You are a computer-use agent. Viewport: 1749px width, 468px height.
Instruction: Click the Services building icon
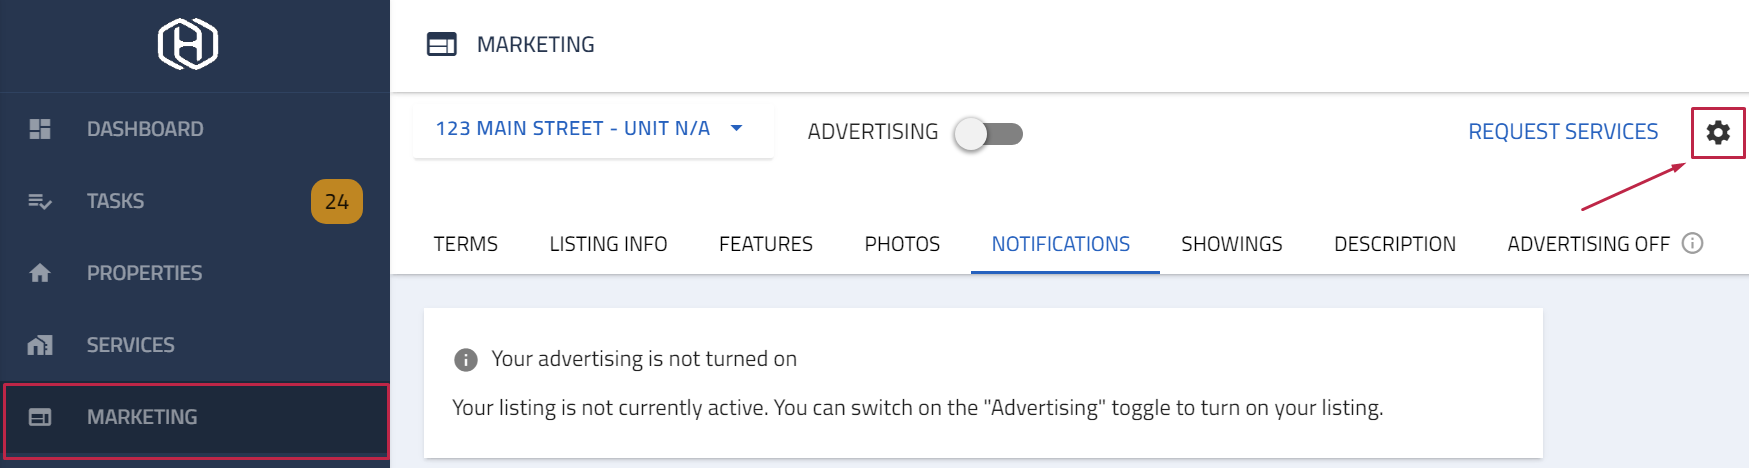[40, 345]
